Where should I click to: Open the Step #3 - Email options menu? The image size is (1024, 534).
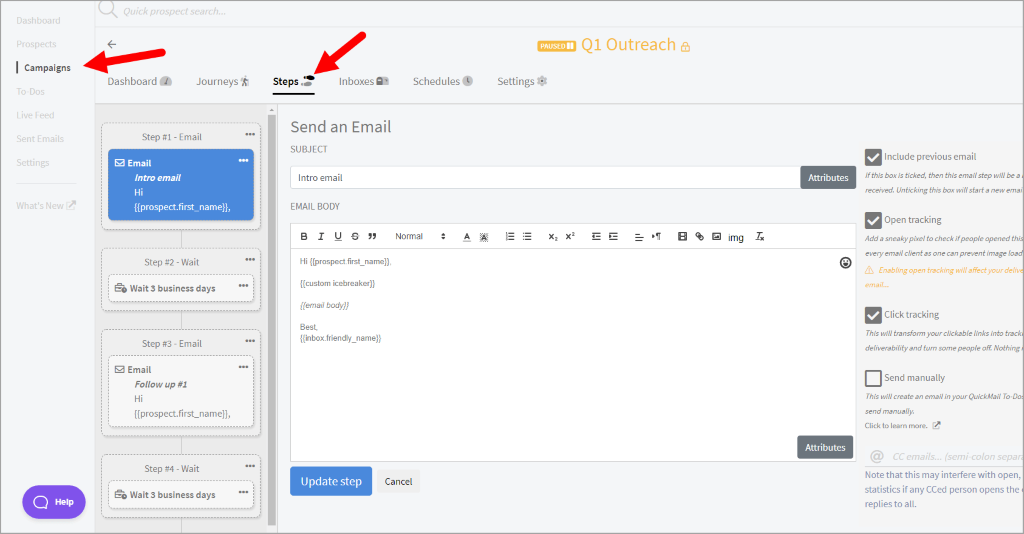click(x=250, y=341)
